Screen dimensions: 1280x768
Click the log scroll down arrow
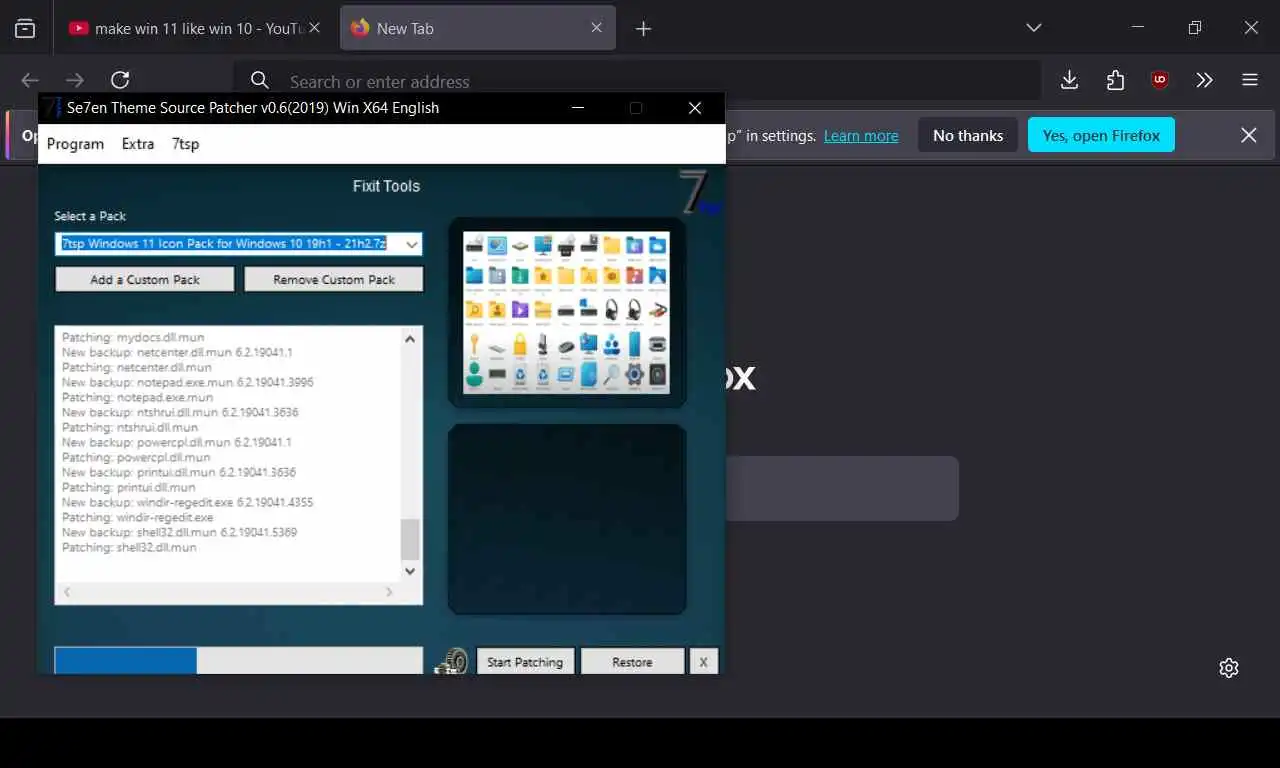410,571
